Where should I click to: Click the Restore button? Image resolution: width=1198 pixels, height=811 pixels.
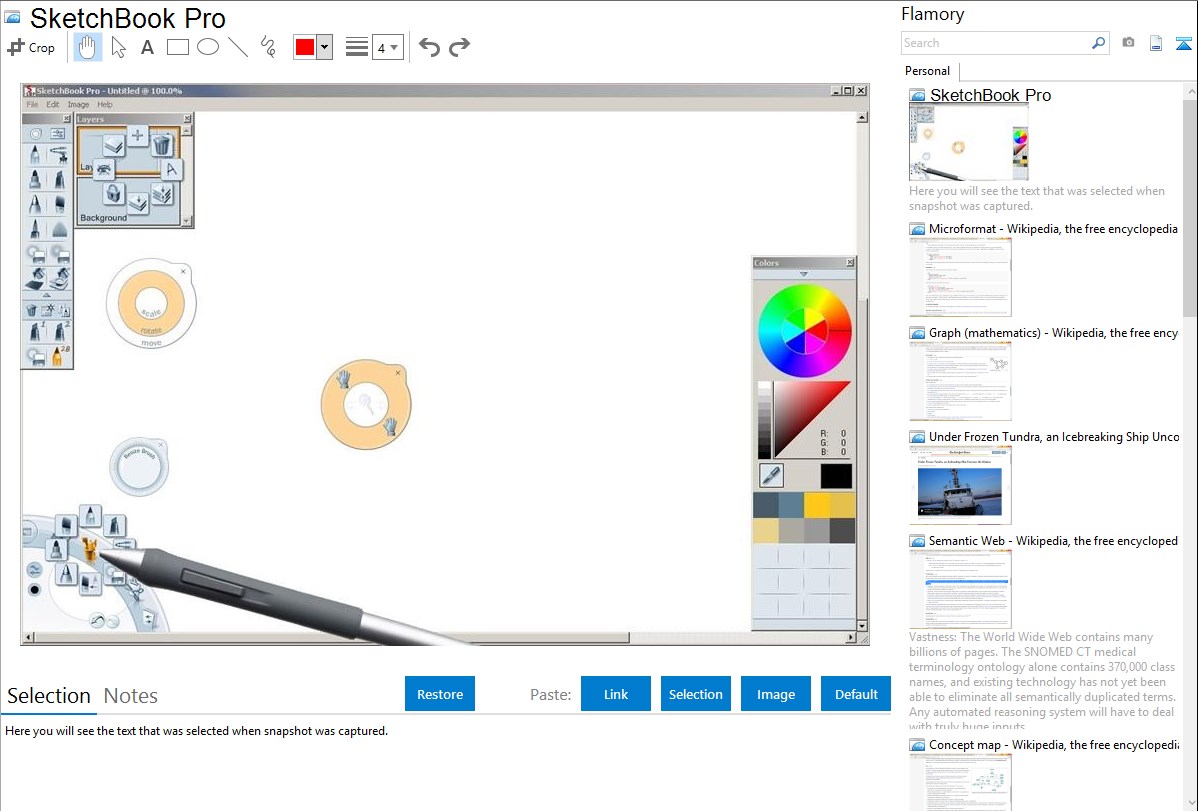click(440, 694)
